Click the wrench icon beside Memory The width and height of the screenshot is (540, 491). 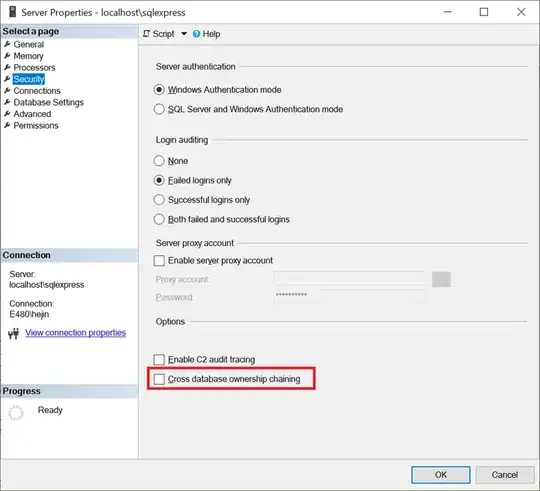click(7, 55)
